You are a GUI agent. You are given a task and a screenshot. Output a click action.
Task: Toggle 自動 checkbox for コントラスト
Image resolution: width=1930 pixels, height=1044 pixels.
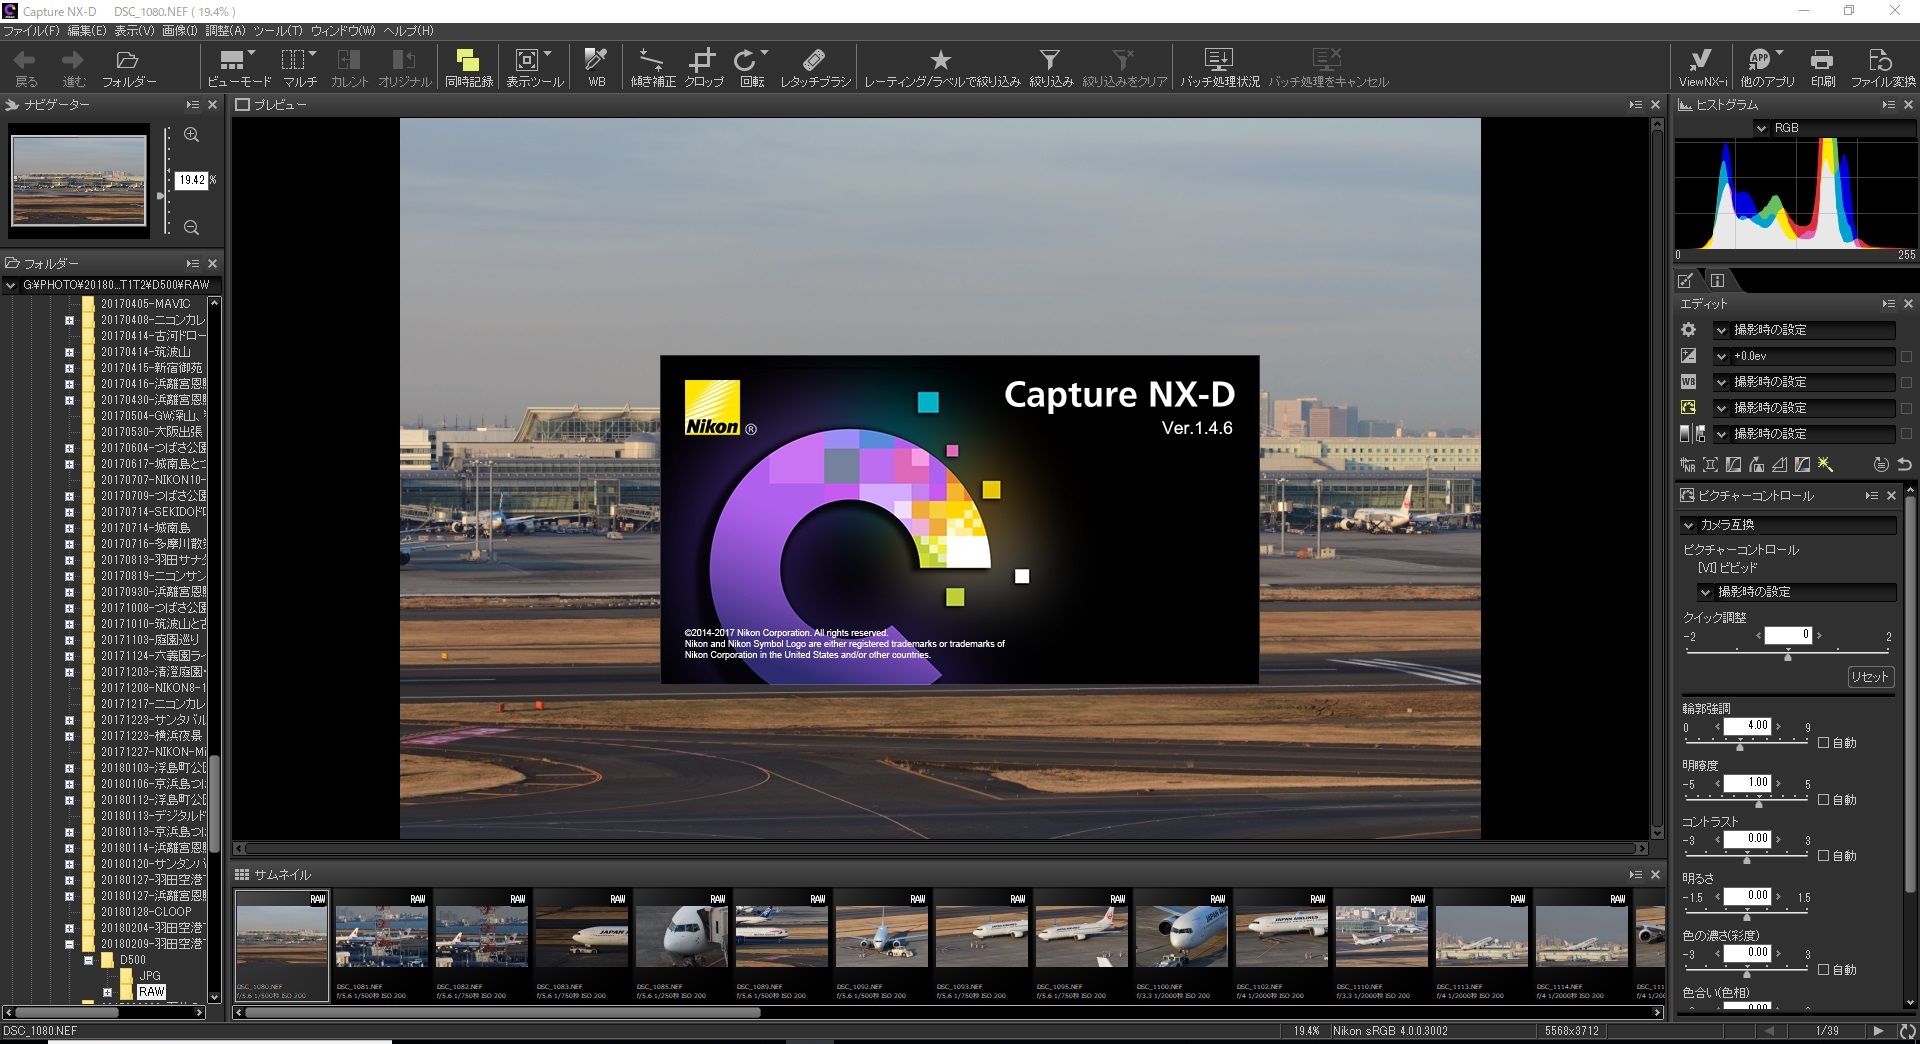[x=1823, y=856]
